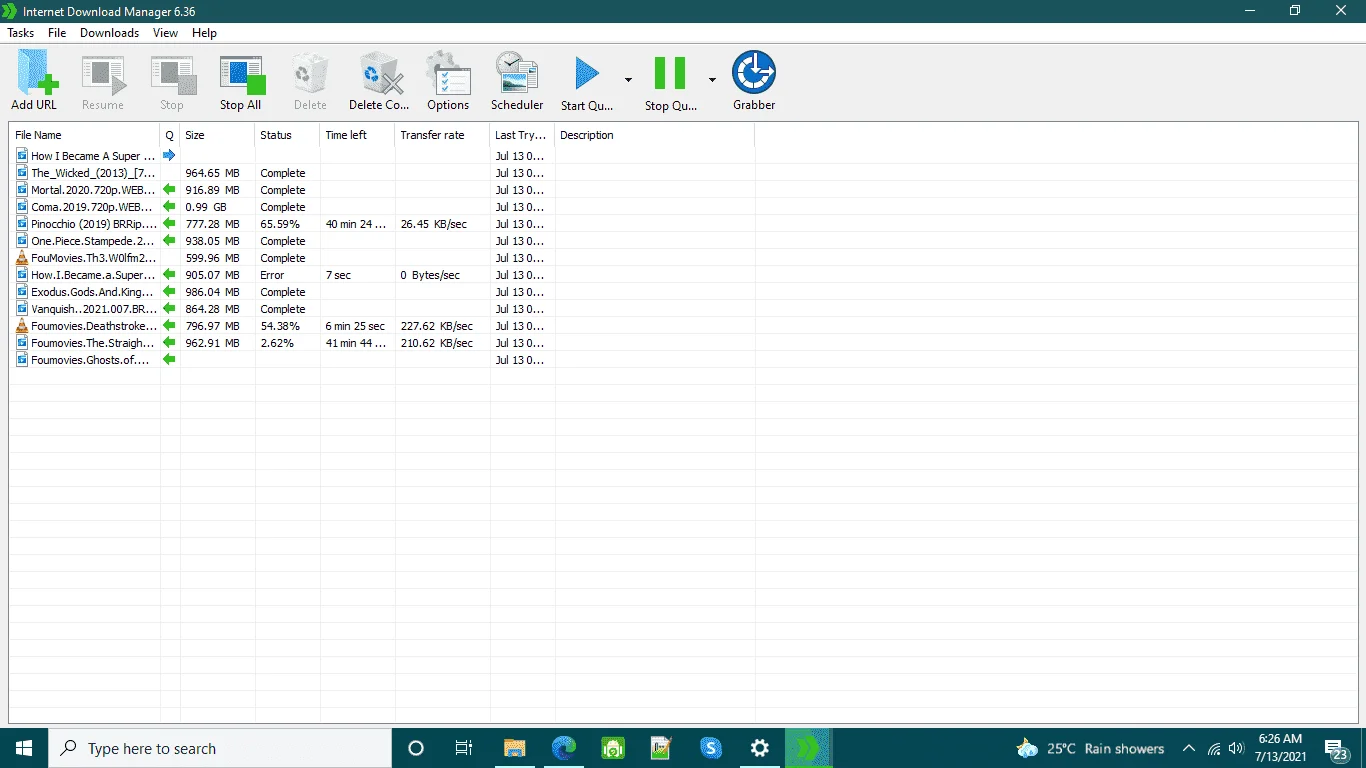Click the Start Queue play icon
The height and width of the screenshot is (768, 1366).
[x=586, y=74]
